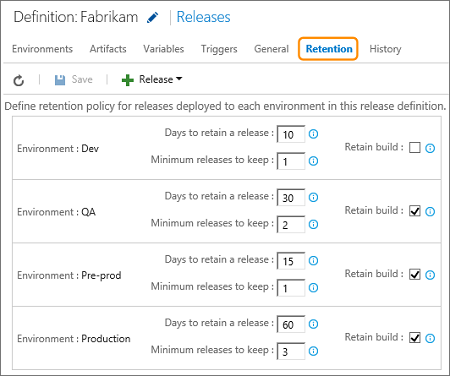Click the Environment : Pre-prod label
Image resolution: width=450 pixels, height=376 pixels.
(x=69, y=275)
